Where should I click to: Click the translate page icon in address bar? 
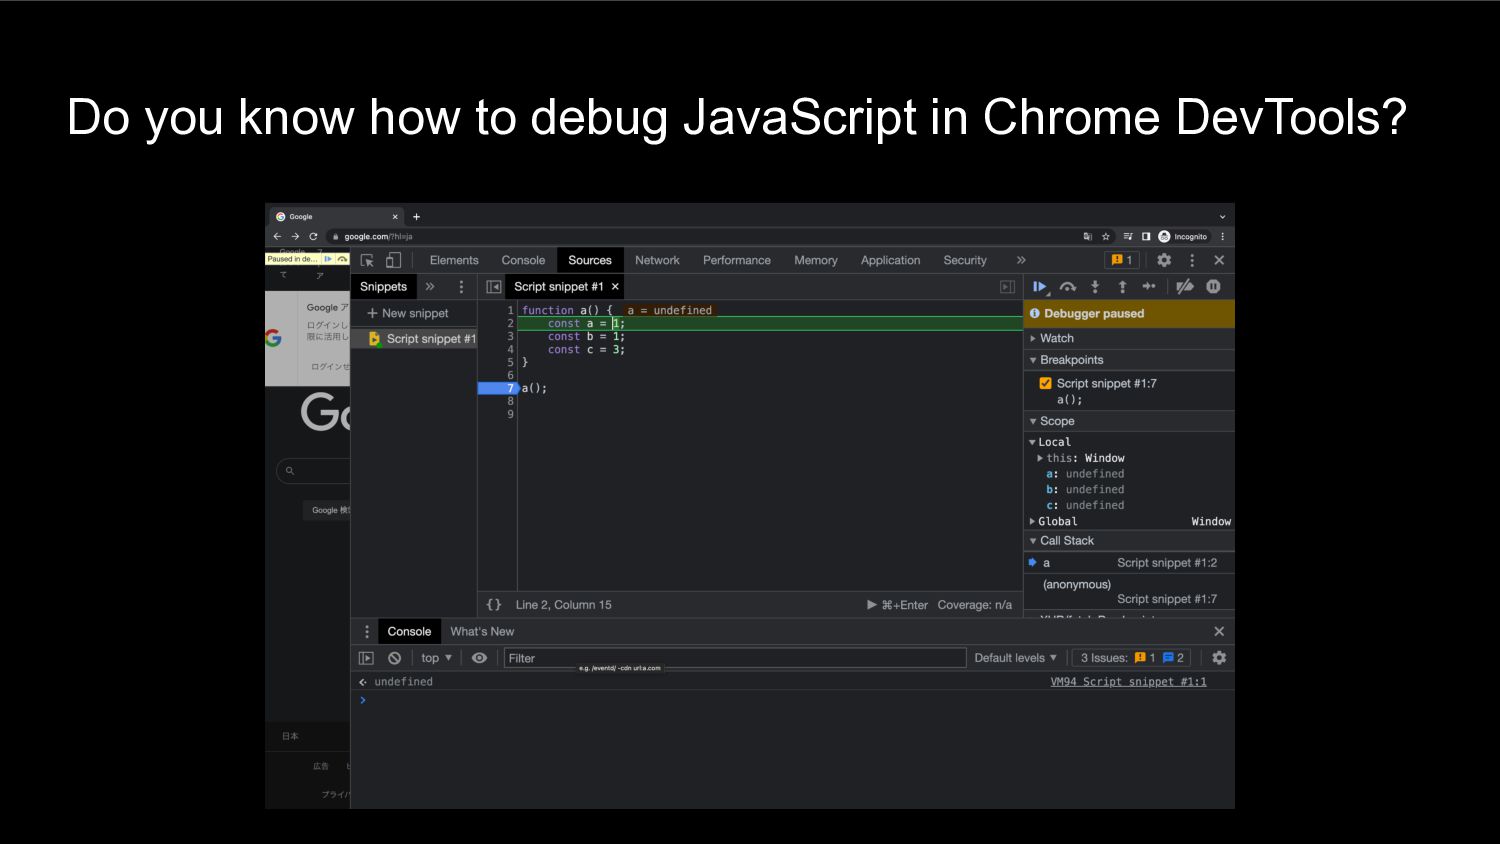coord(1088,237)
